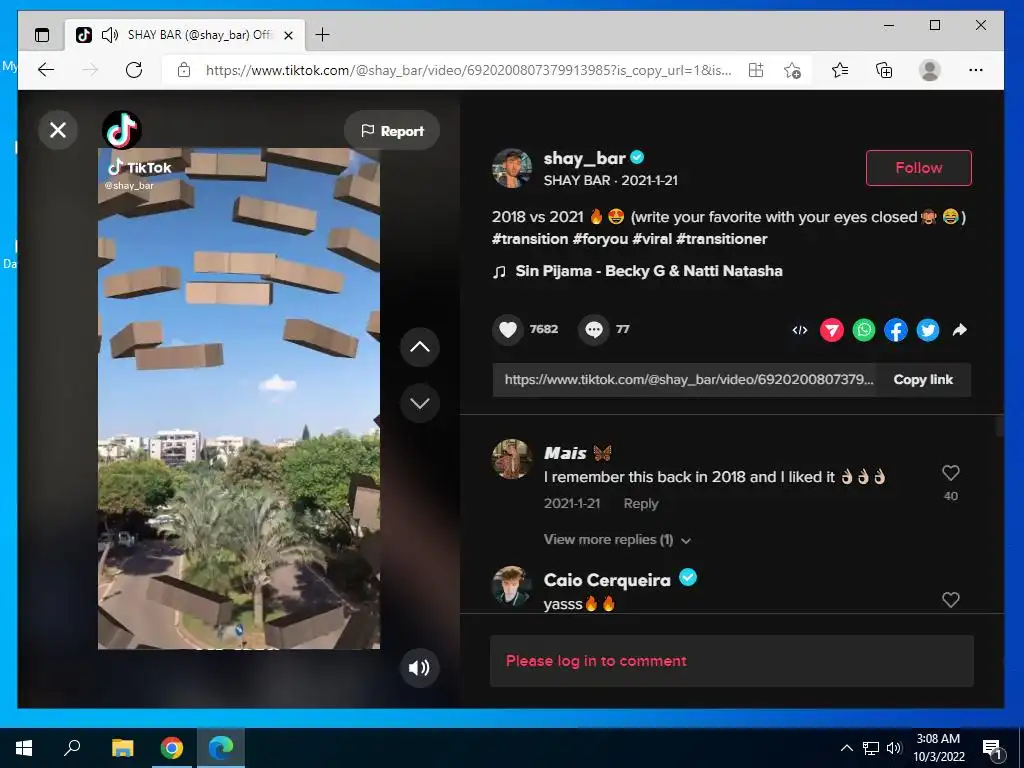Open the #transitioner hashtag
The width and height of the screenshot is (1024, 768).
721,239
